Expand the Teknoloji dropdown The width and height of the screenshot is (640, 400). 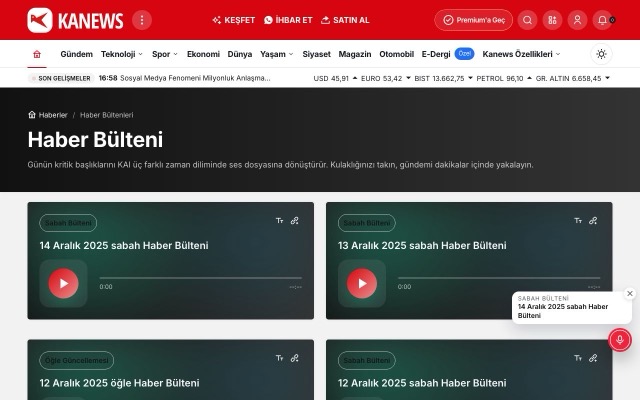122,54
